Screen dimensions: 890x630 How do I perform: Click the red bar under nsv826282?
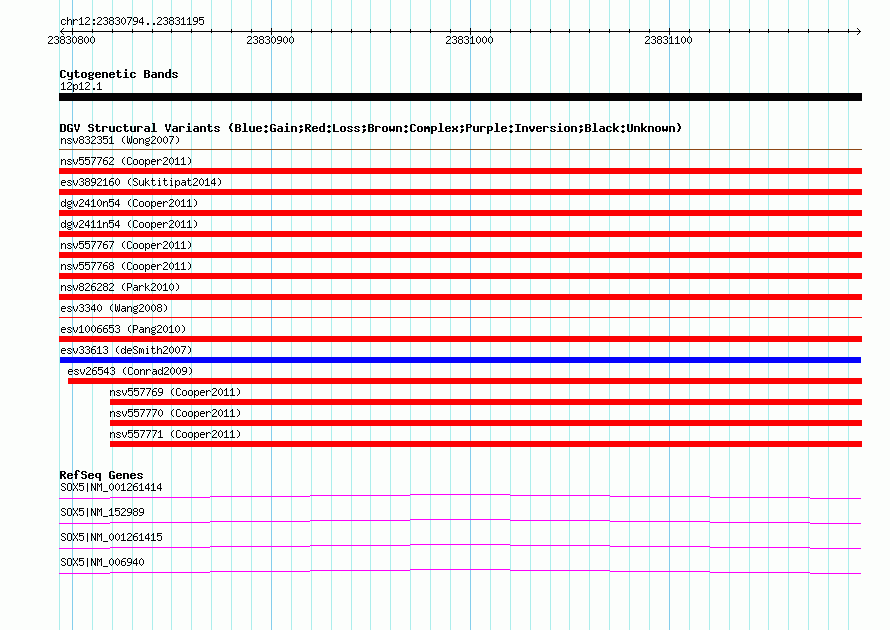(x=460, y=297)
